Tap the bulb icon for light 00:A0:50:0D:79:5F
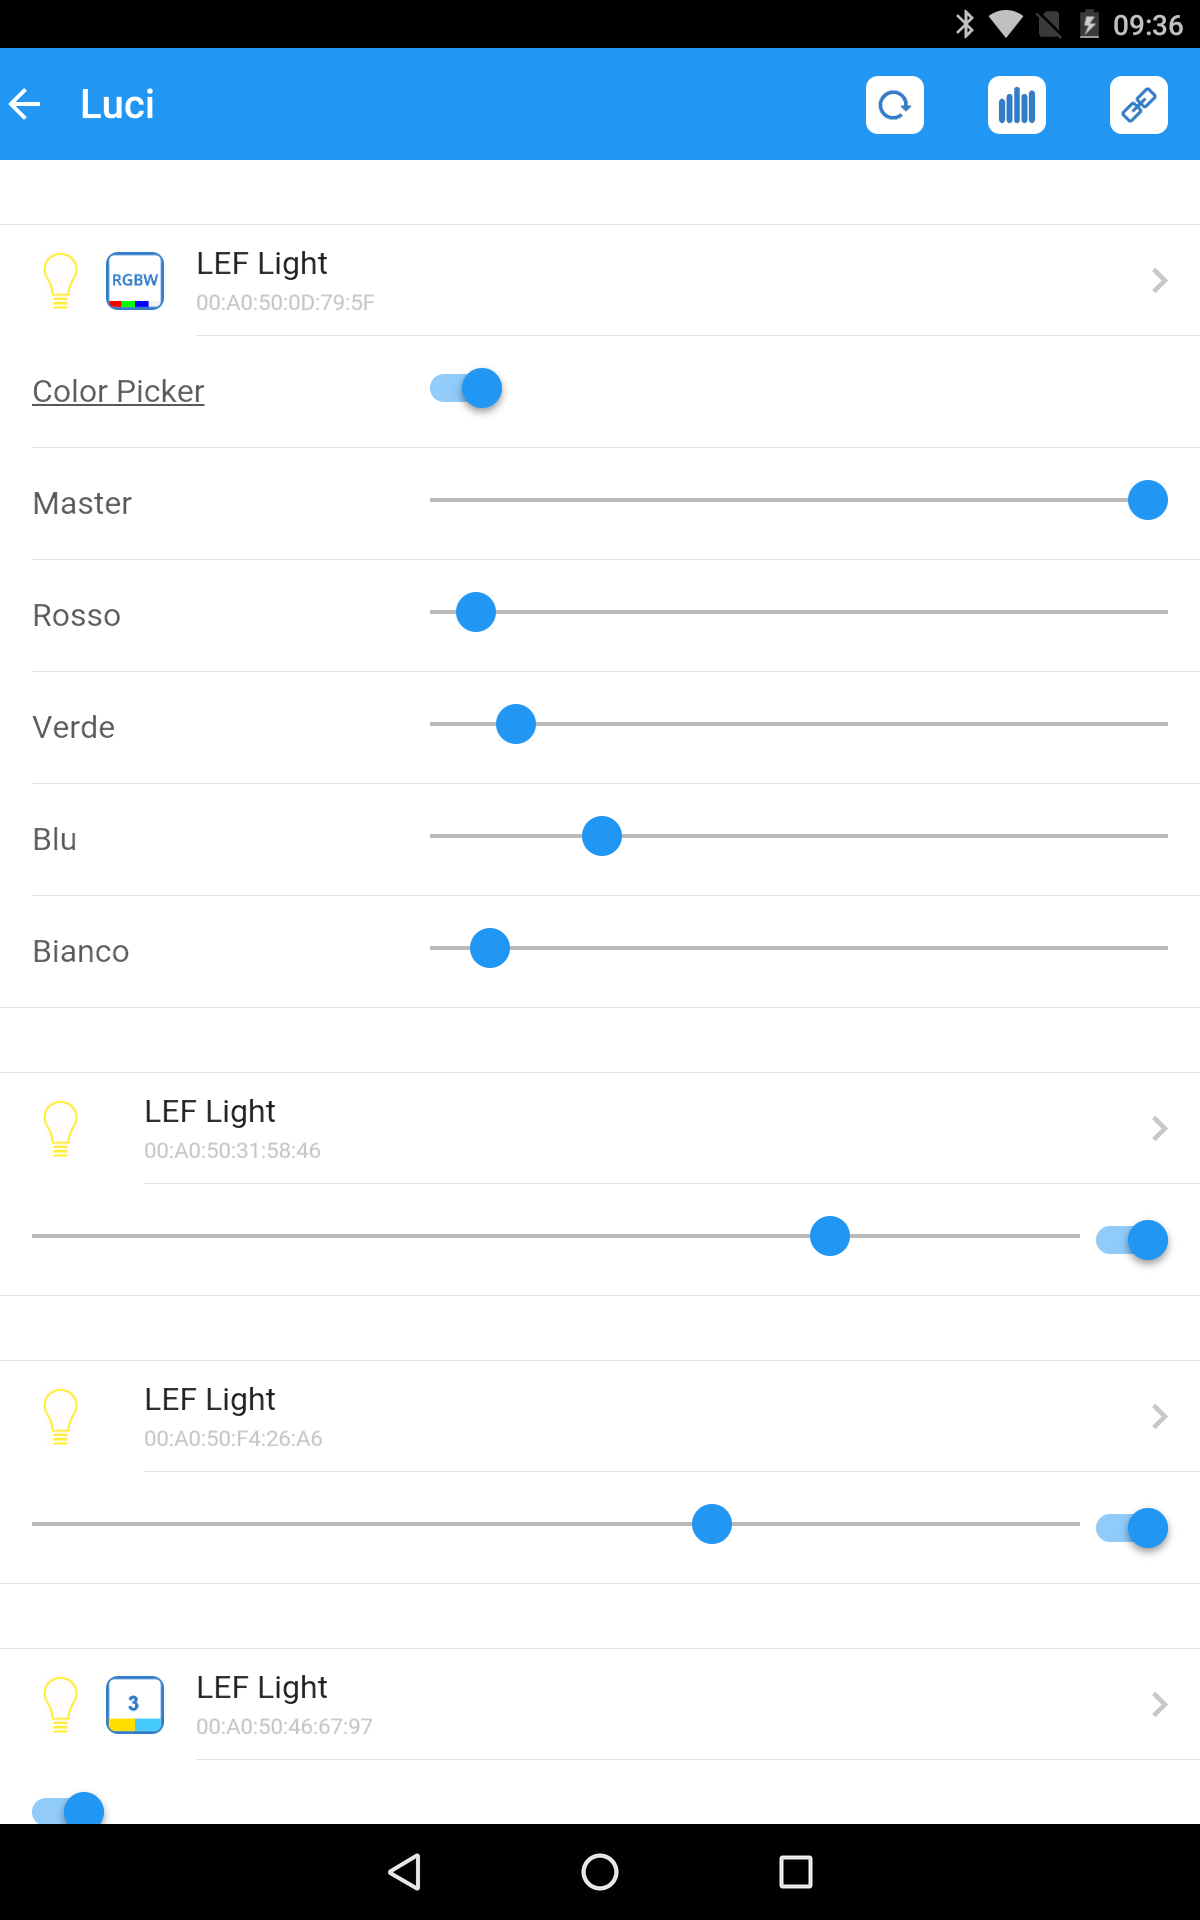Image resolution: width=1200 pixels, height=1920 pixels. (60, 280)
